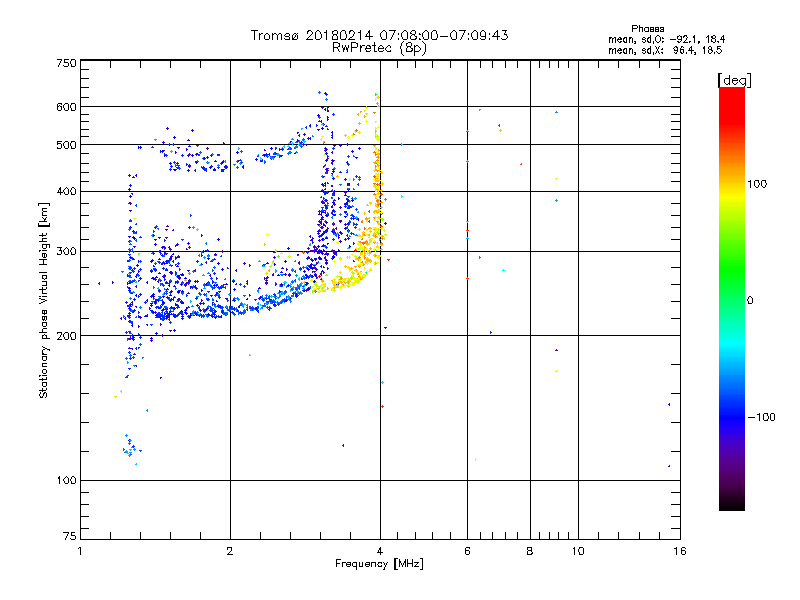Click the x-axis tick label '6'

coord(467,551)
